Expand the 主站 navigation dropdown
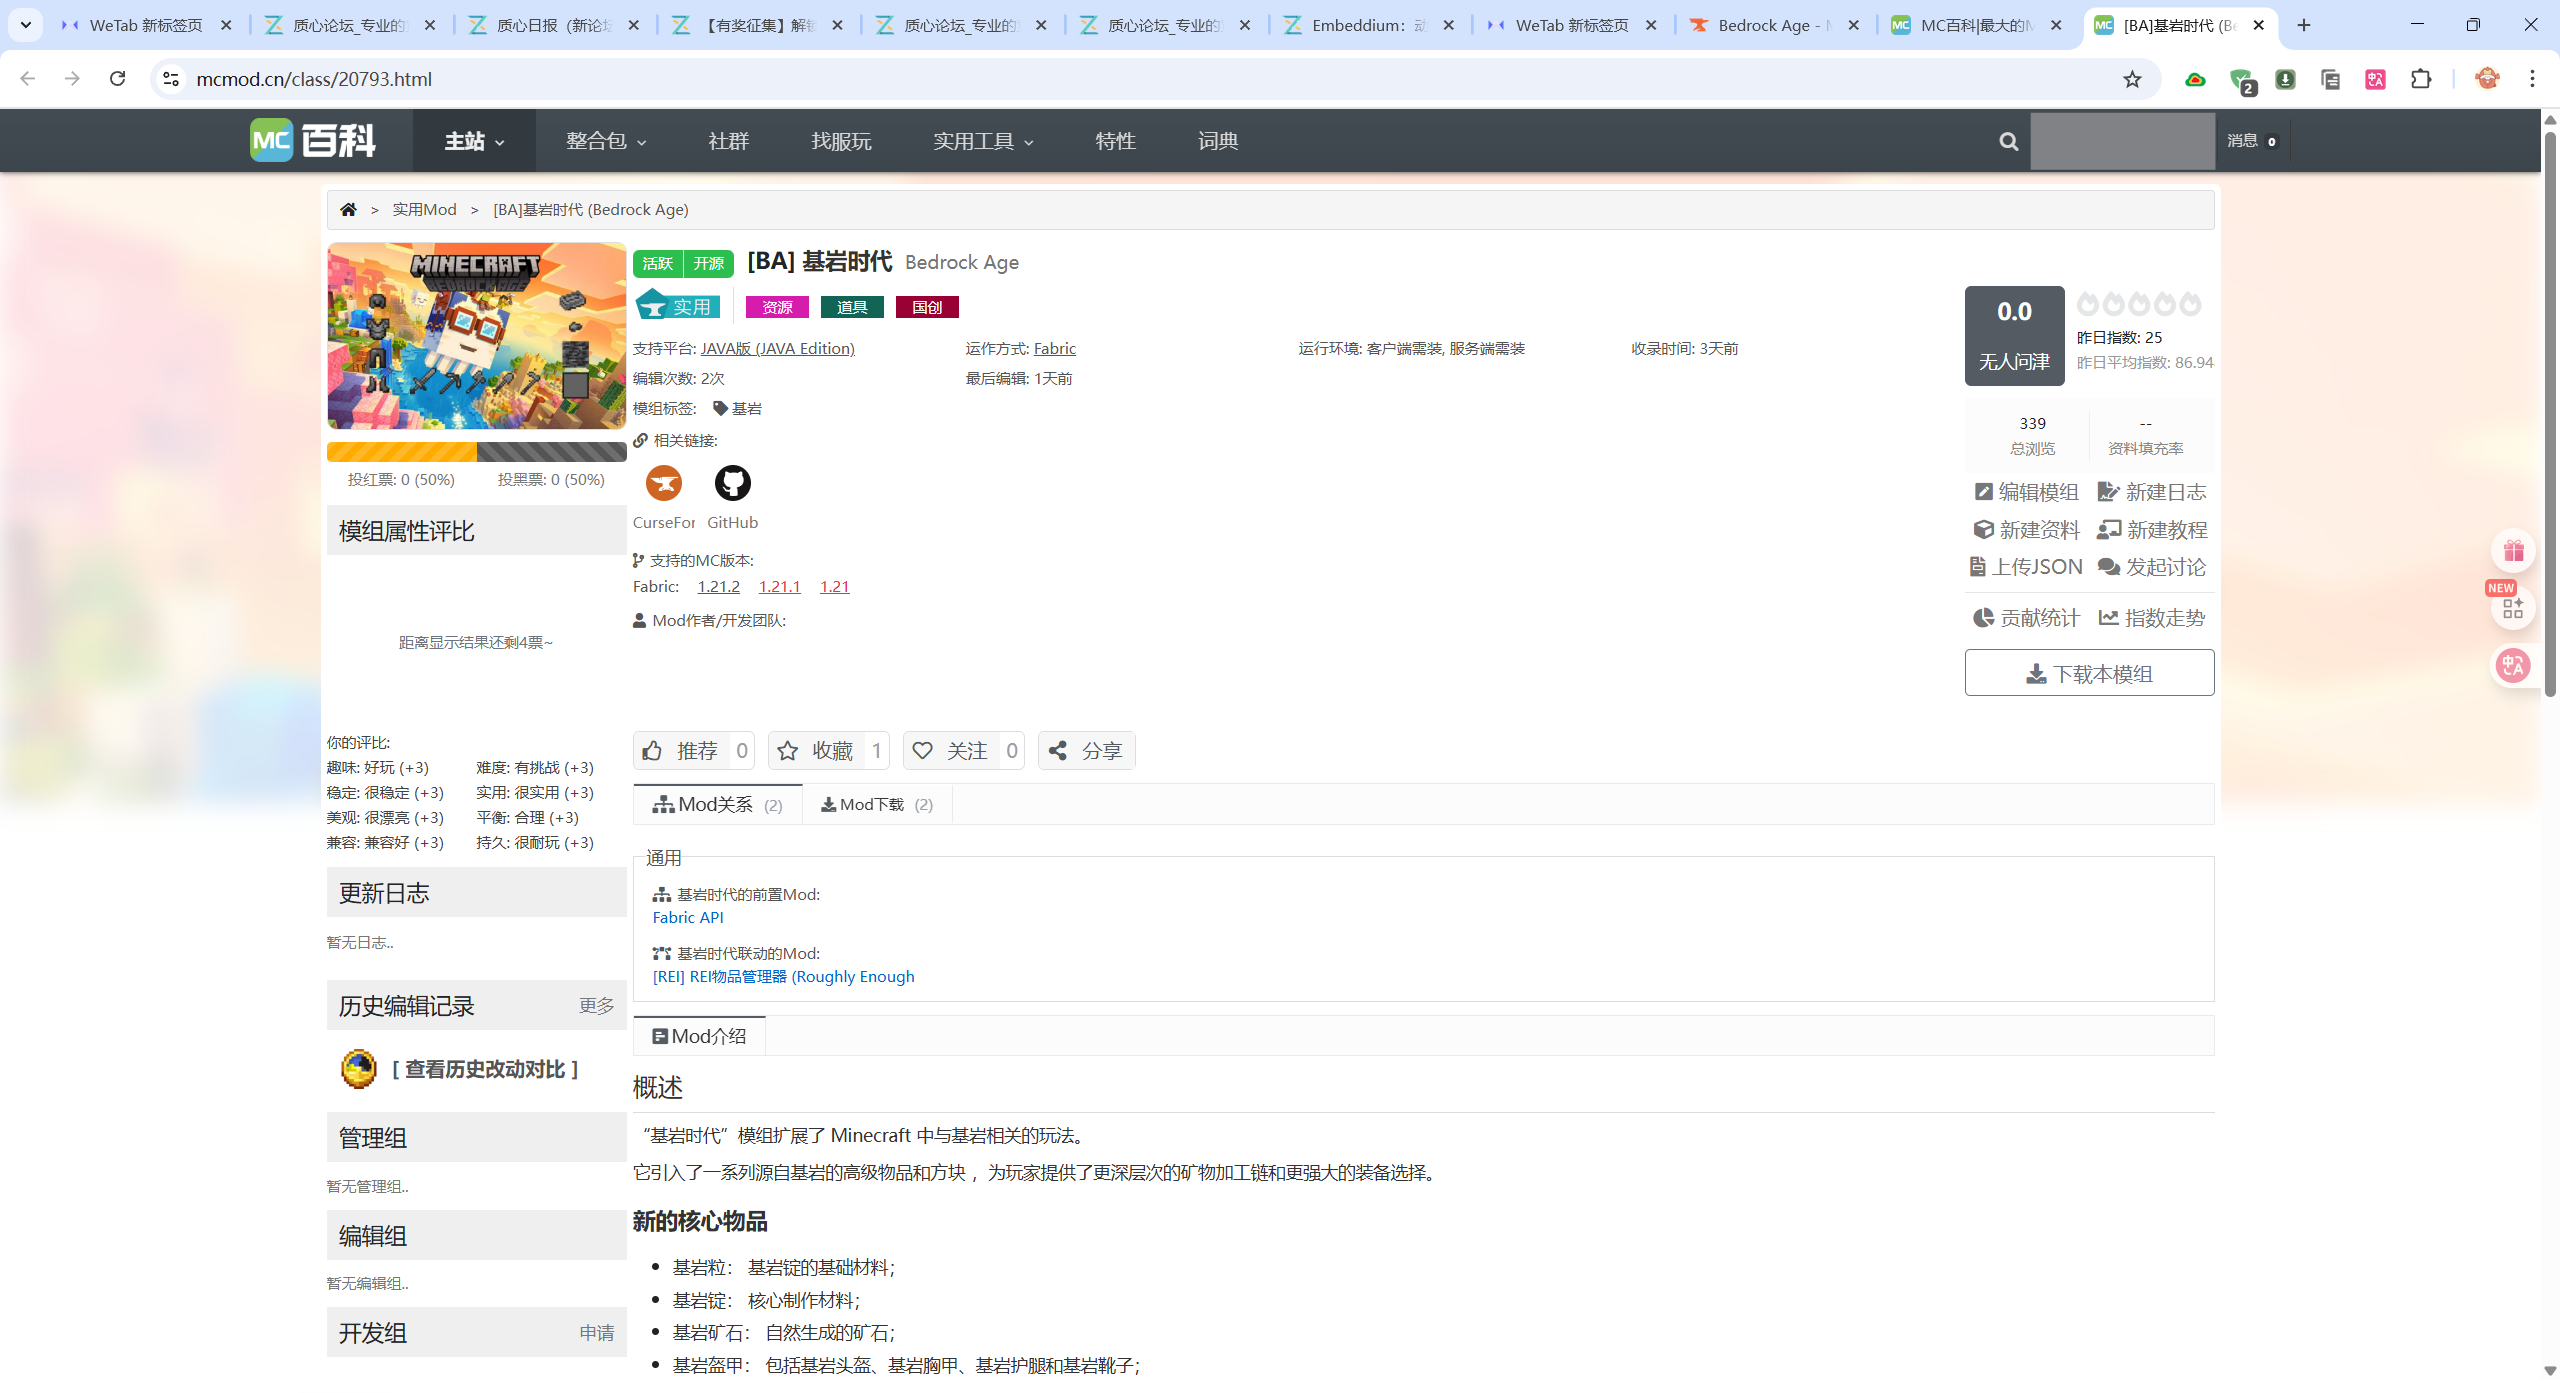This screenshot has width=2560, height=1393. point(474,141)
